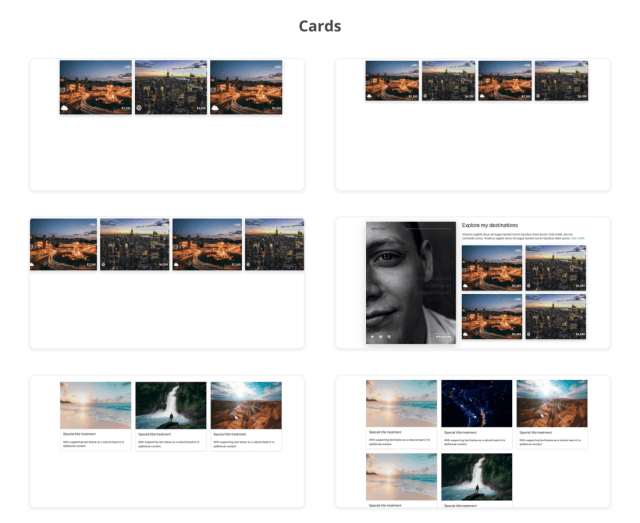Click the Cards page heading
Viewport: 640px width, 523px height.
point(320,26)
